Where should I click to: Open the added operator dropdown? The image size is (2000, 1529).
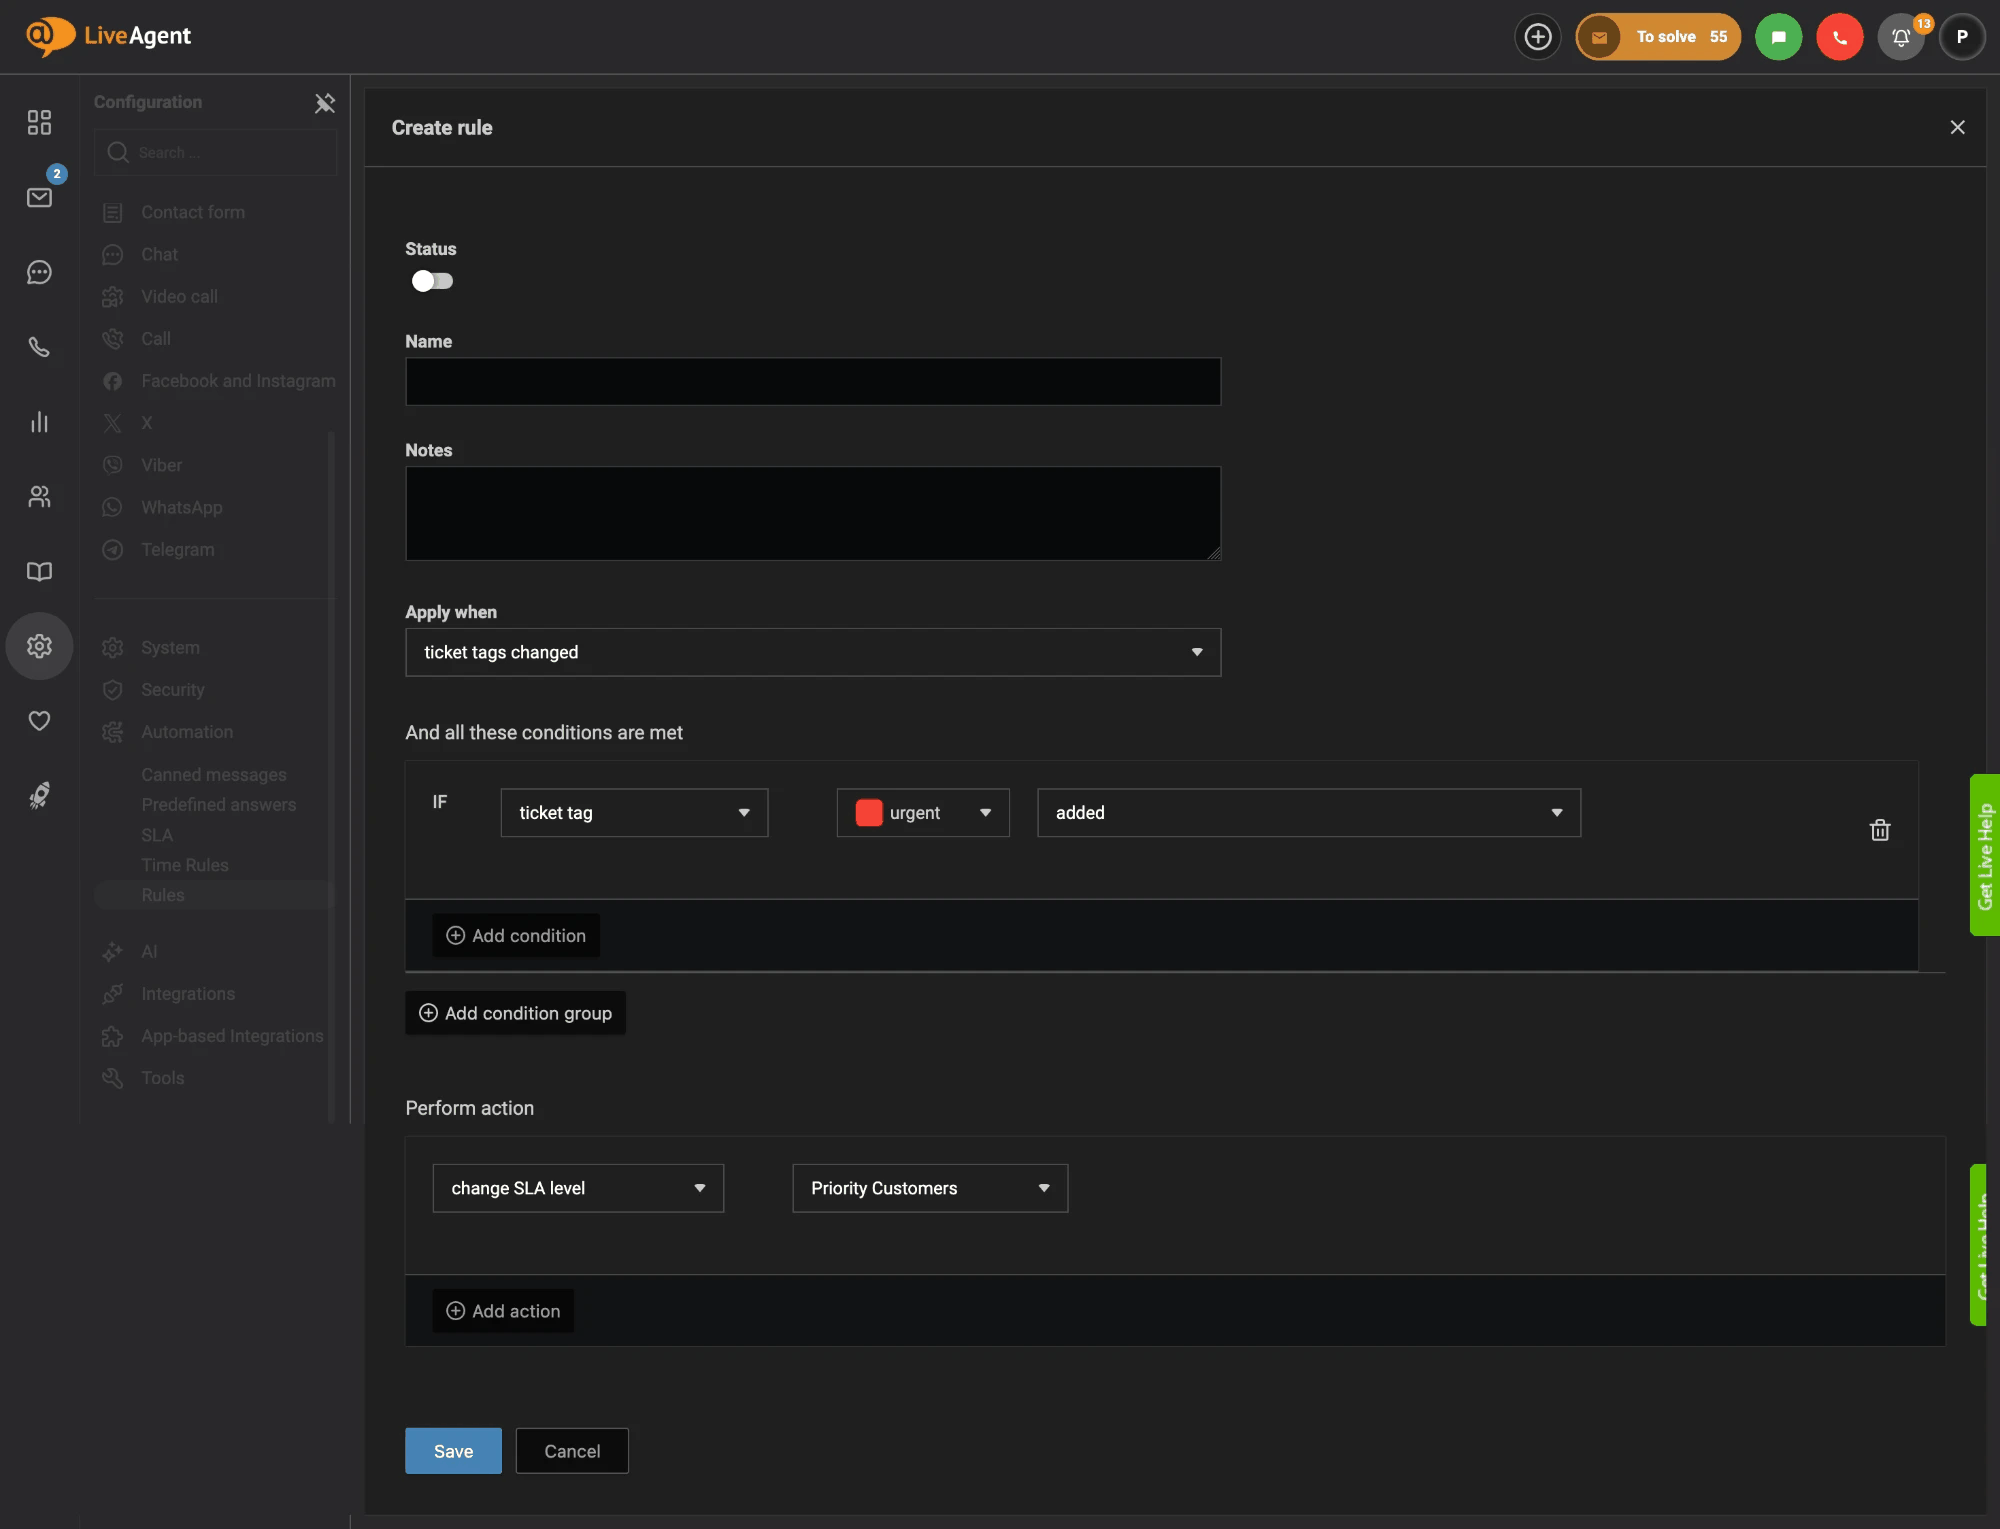click(1309, 813)
